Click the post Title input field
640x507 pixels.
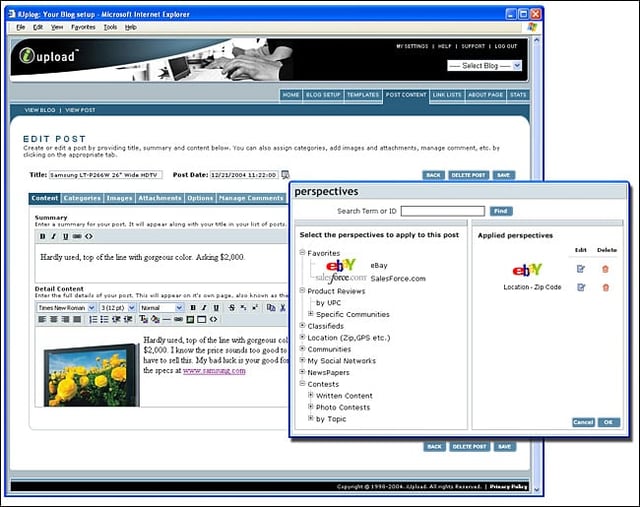pyautogui.click(x=106, y=175)
